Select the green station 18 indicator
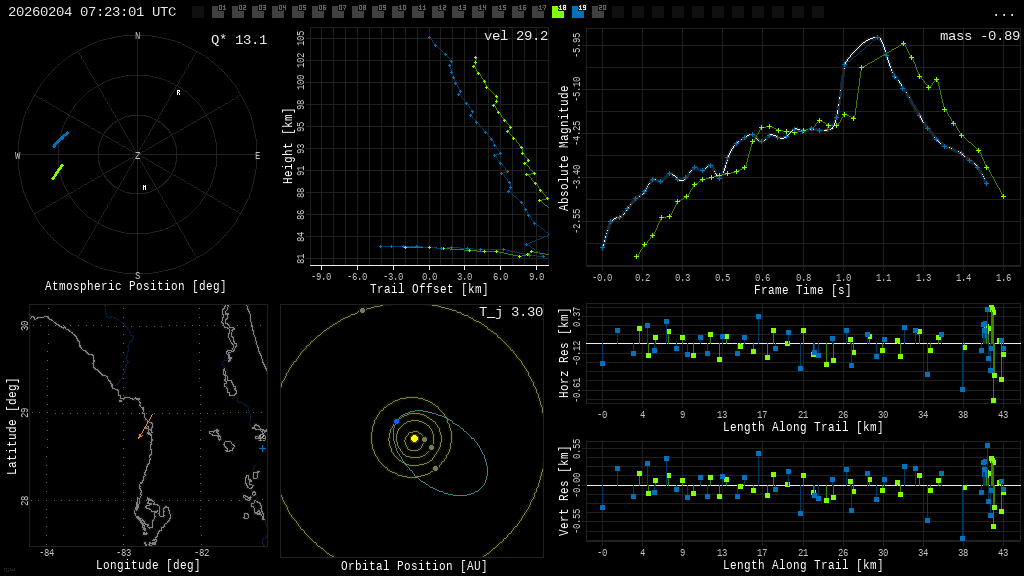Image resolution: width=1024 pixels, height=576 pixels. pos(558,12)
